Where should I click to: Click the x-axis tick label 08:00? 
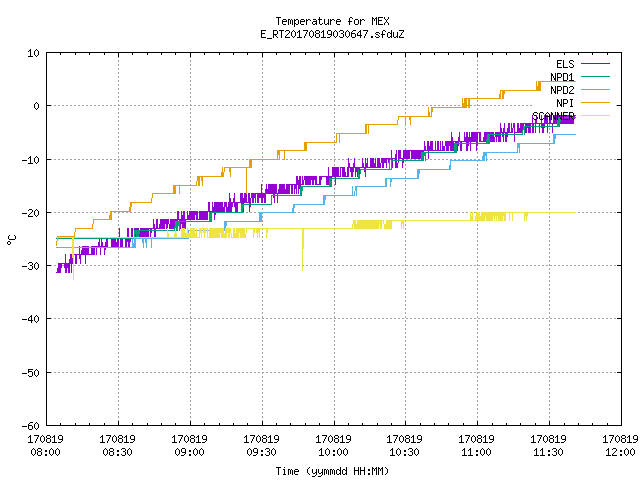(45, 452)
